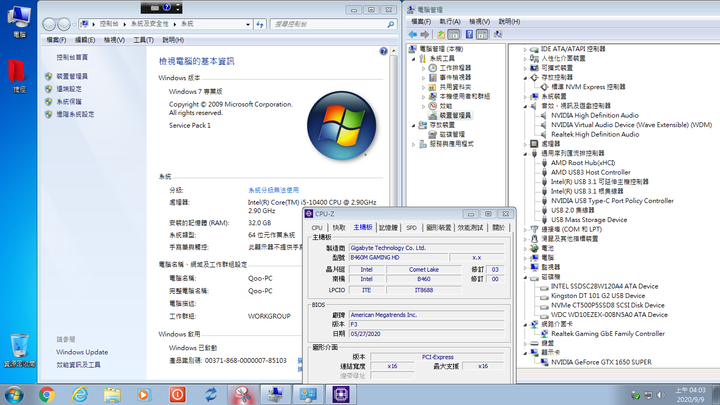Screen dimensions: 720x405
Task: Open the address bar dropdown arrow
Action: (x=248, y=24)
